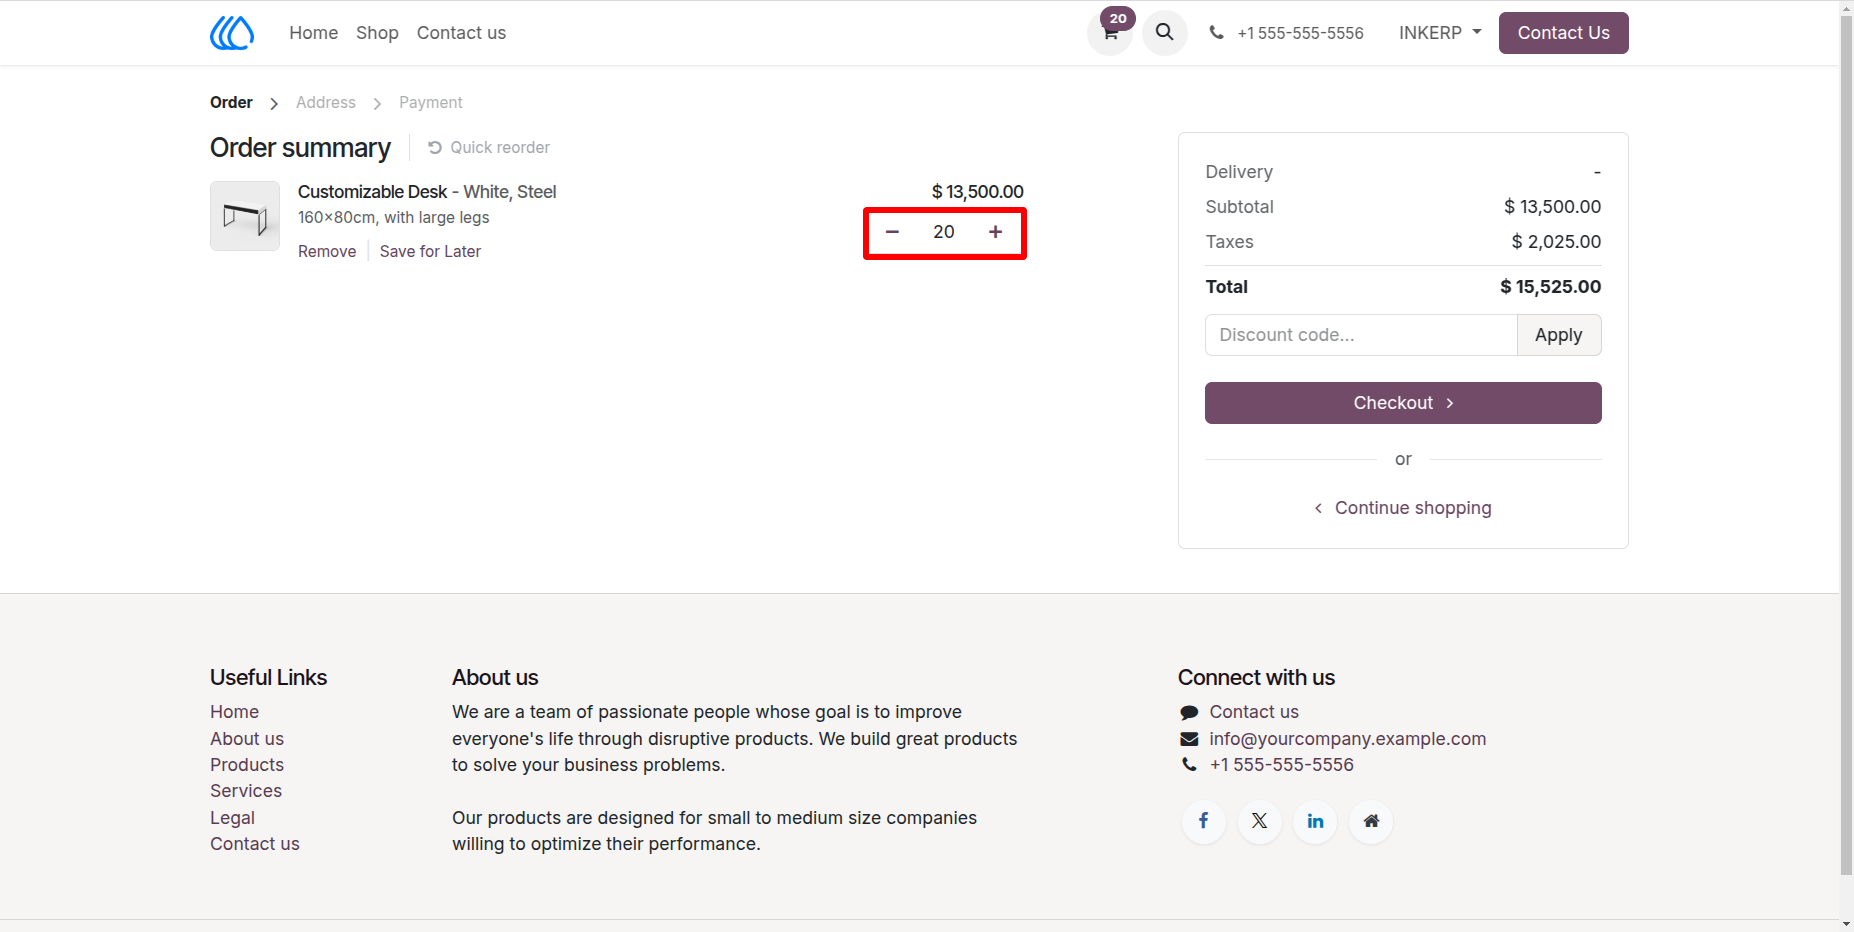Viewport: 1854px width, 932px height.
Task: Apply the discount code
Action: click(x=1559, y=335)
